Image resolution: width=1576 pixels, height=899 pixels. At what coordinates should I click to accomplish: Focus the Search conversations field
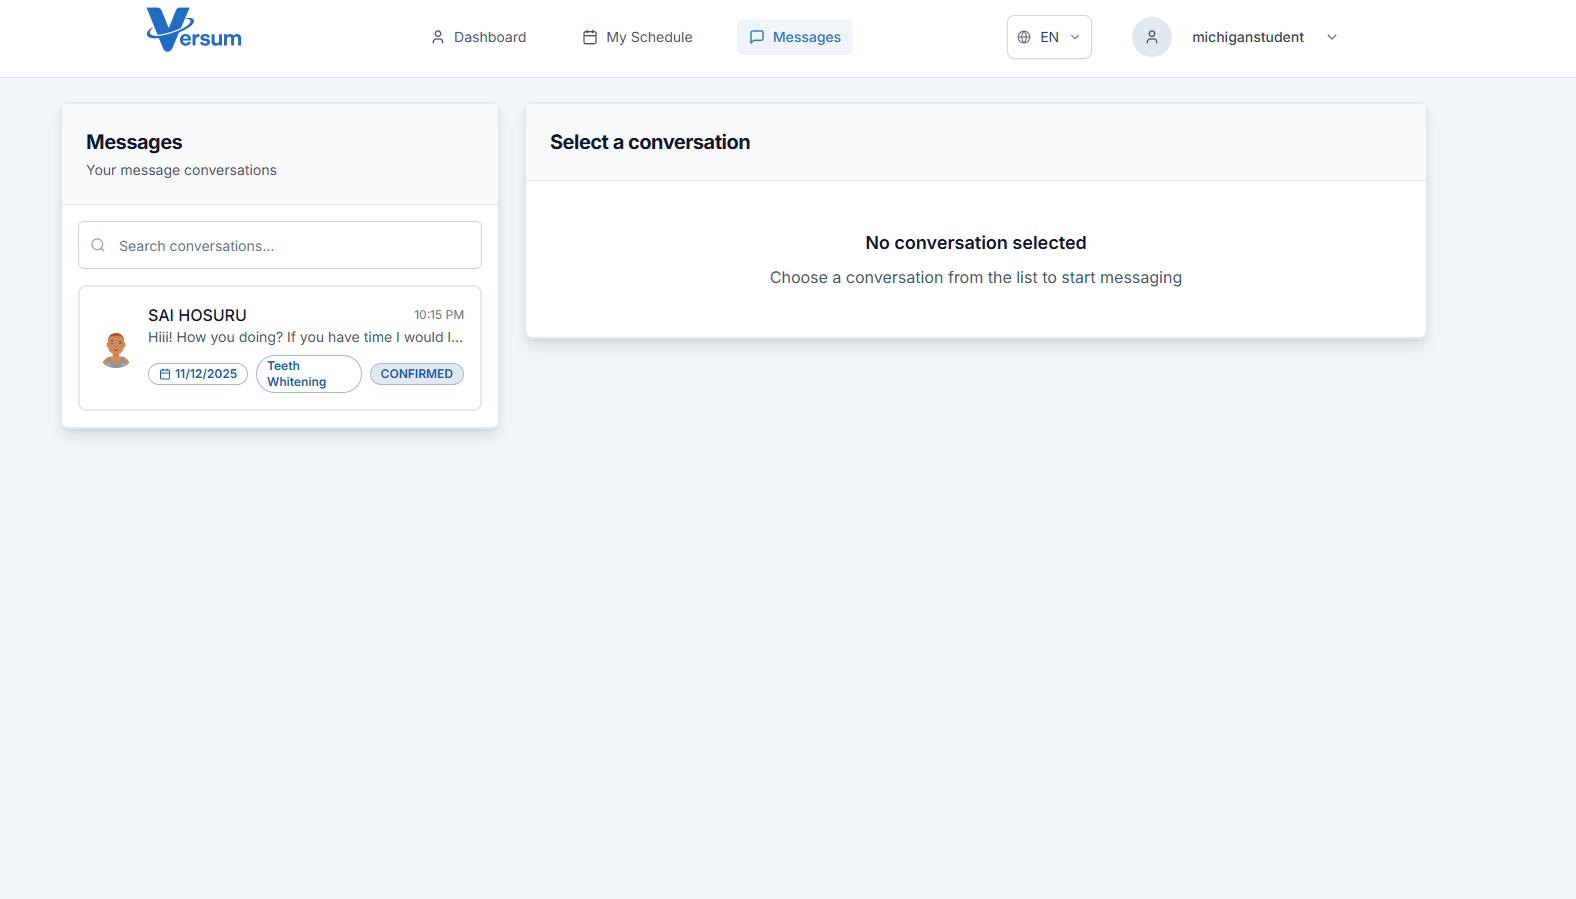click(x=280, y=245)
